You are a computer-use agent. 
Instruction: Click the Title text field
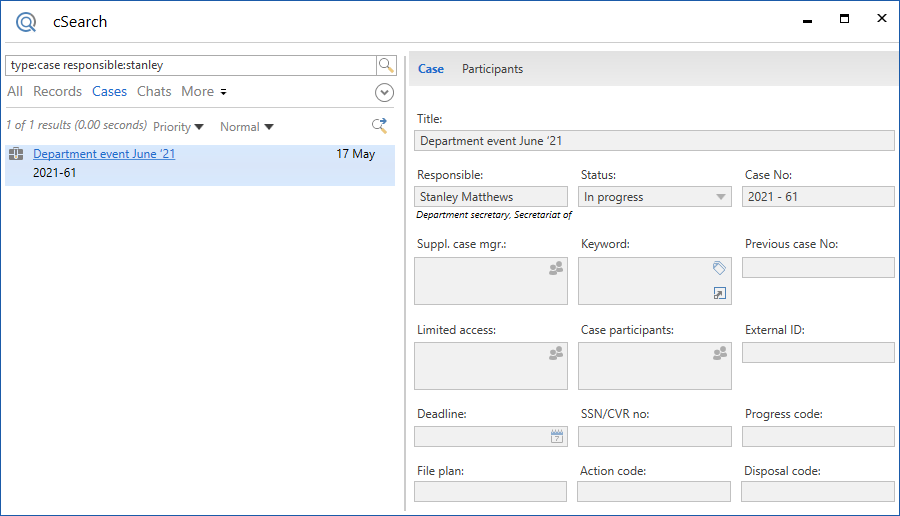(654, 141)
